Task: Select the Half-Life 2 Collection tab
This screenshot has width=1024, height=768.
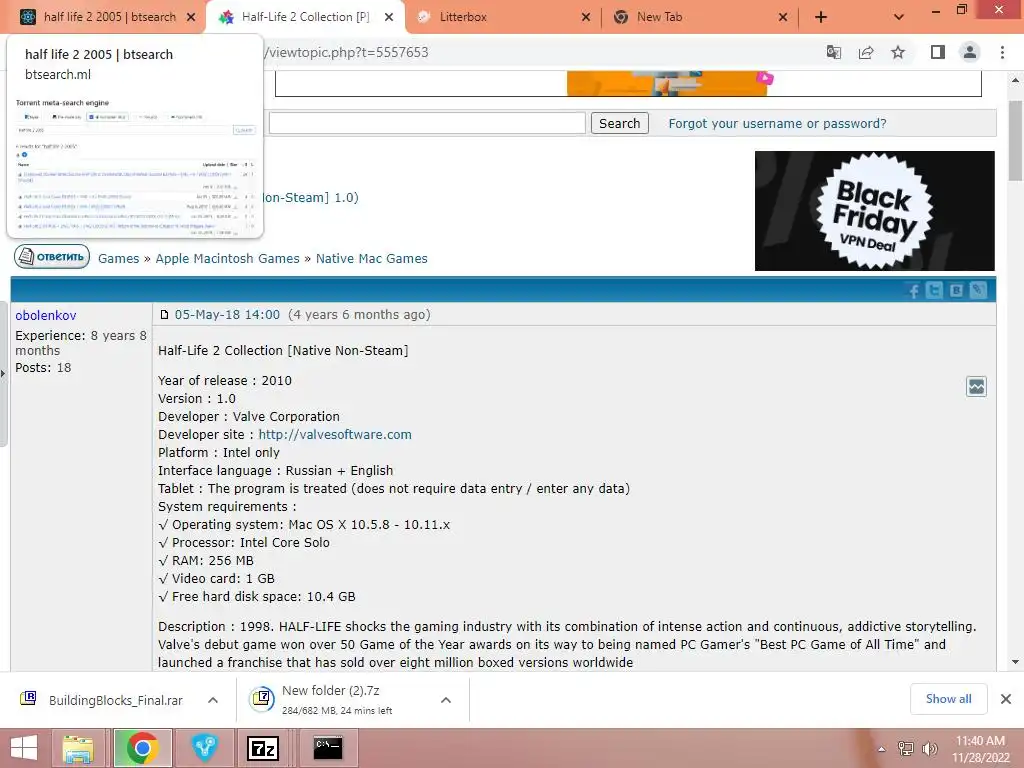Action: coord(304,17)
